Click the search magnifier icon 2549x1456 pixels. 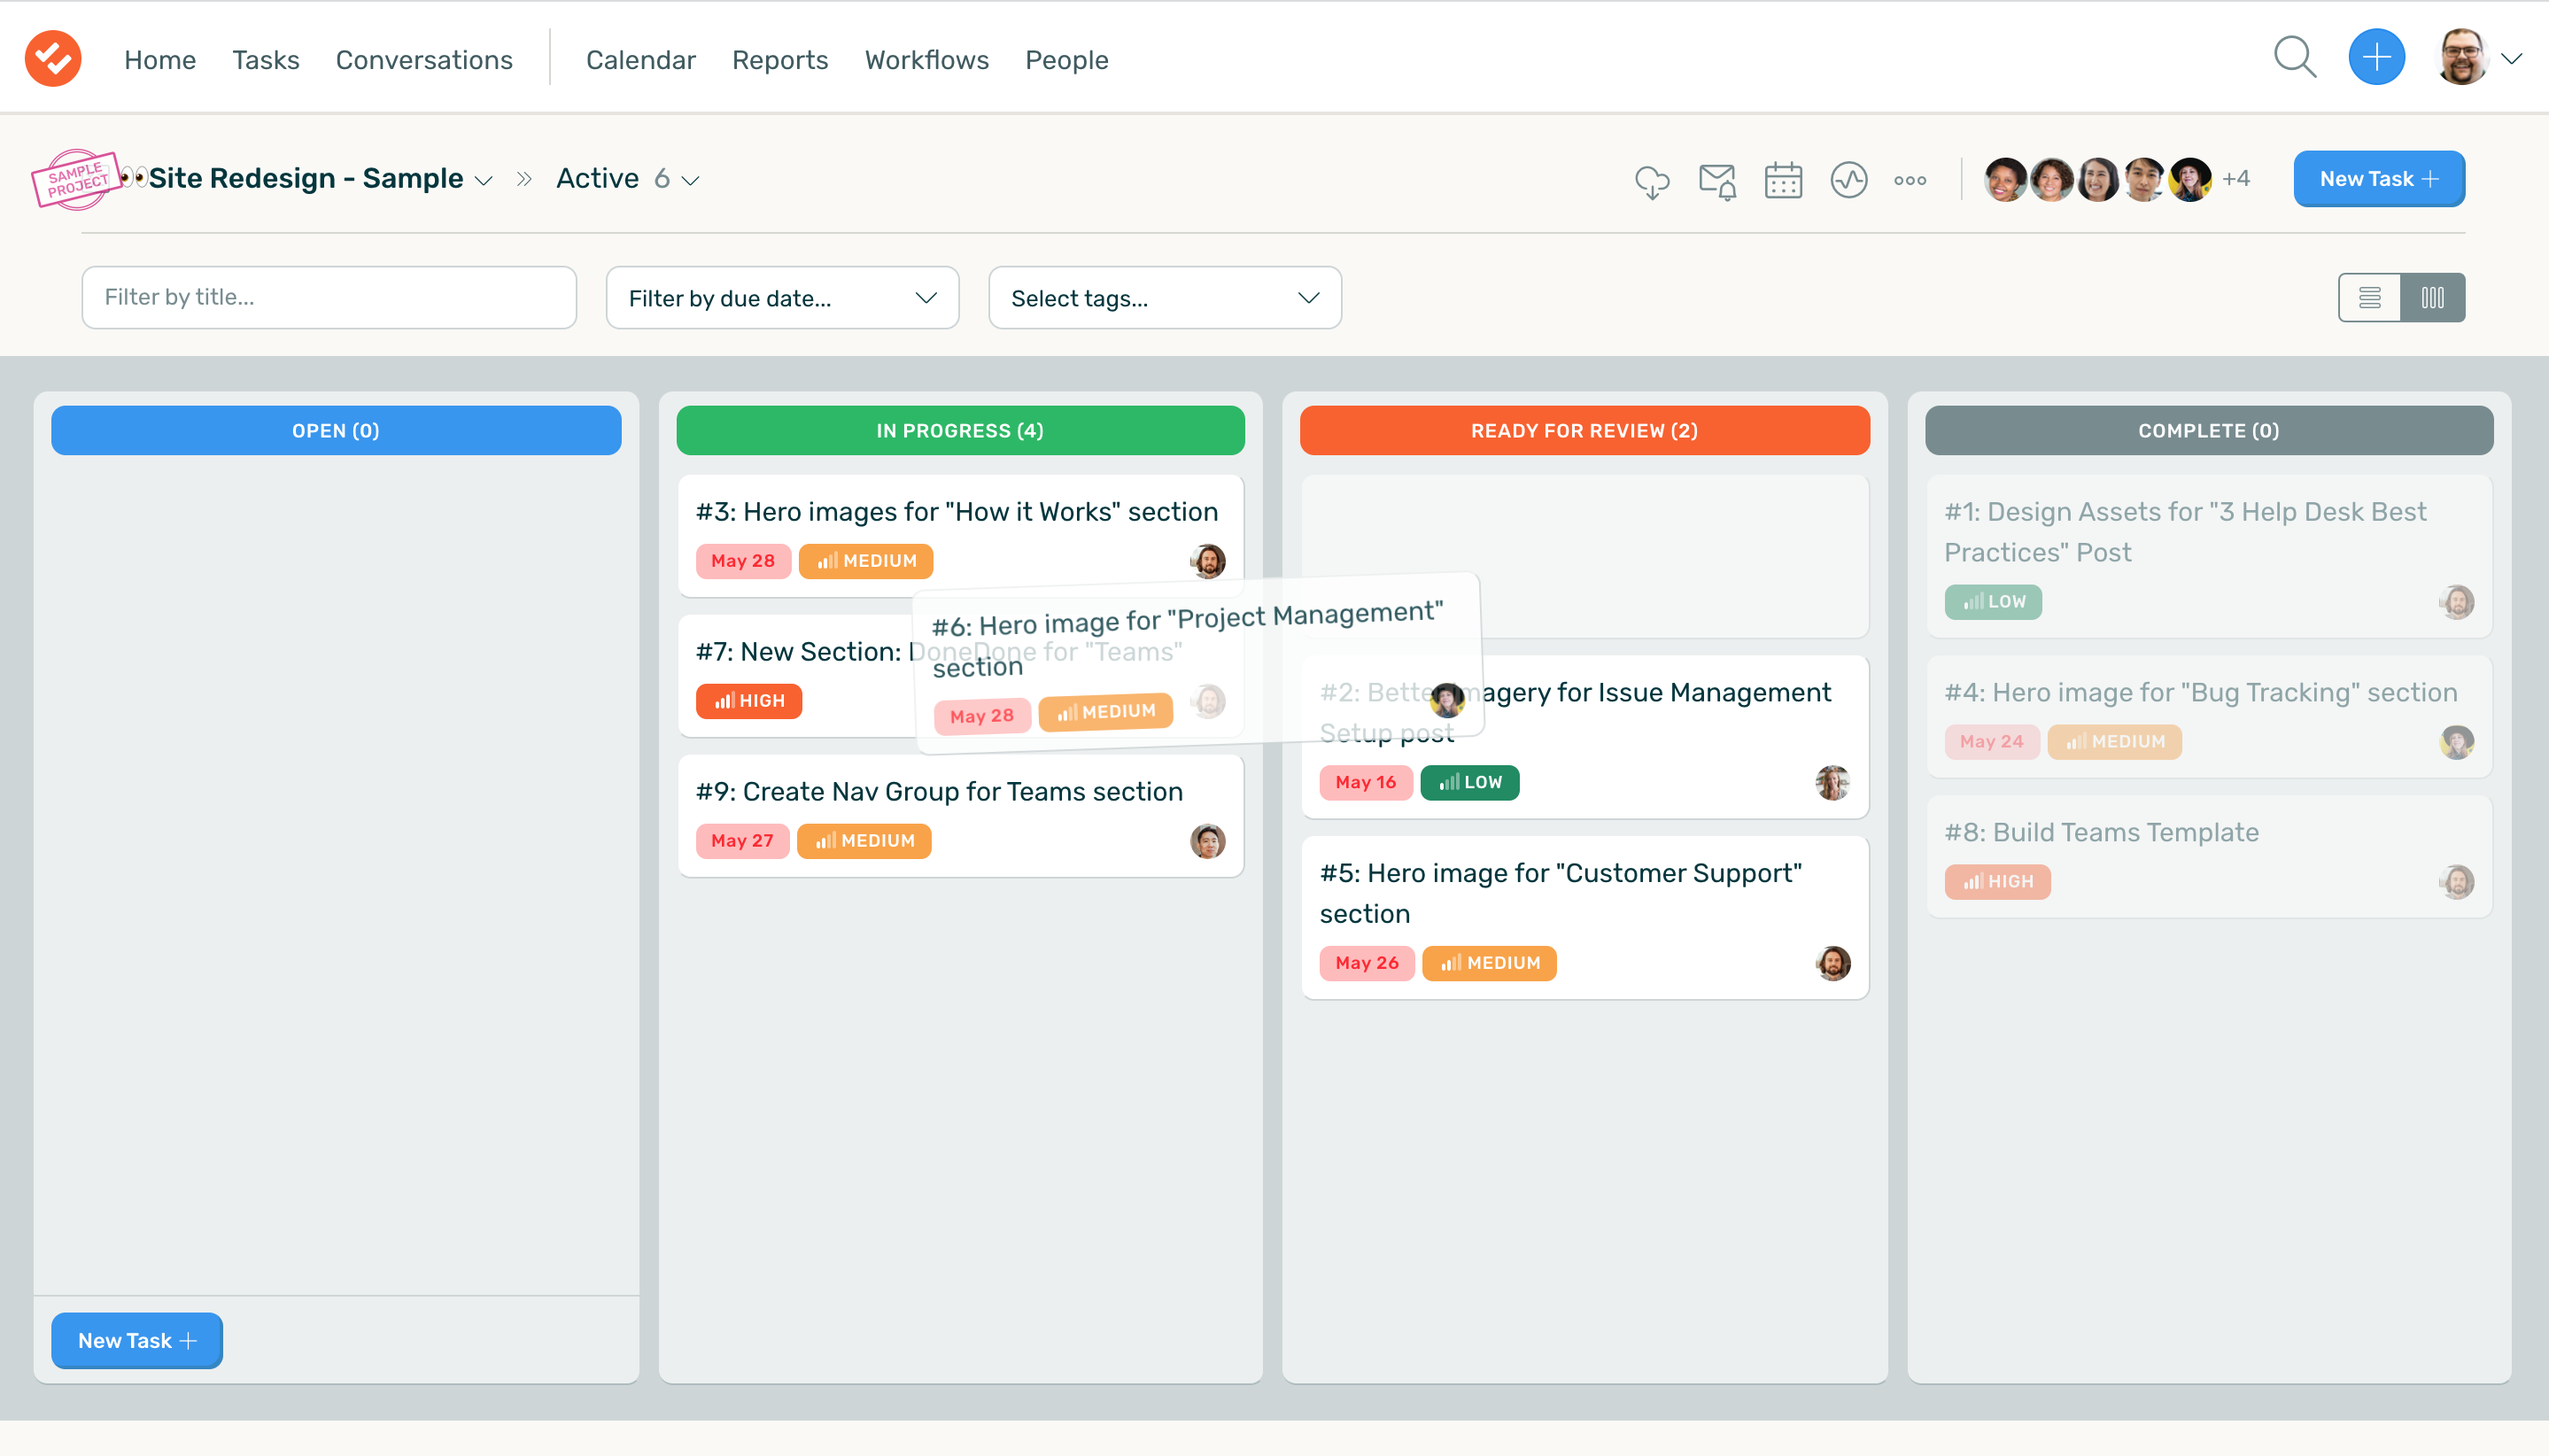pyautogui.click(x=2294, y=58)
